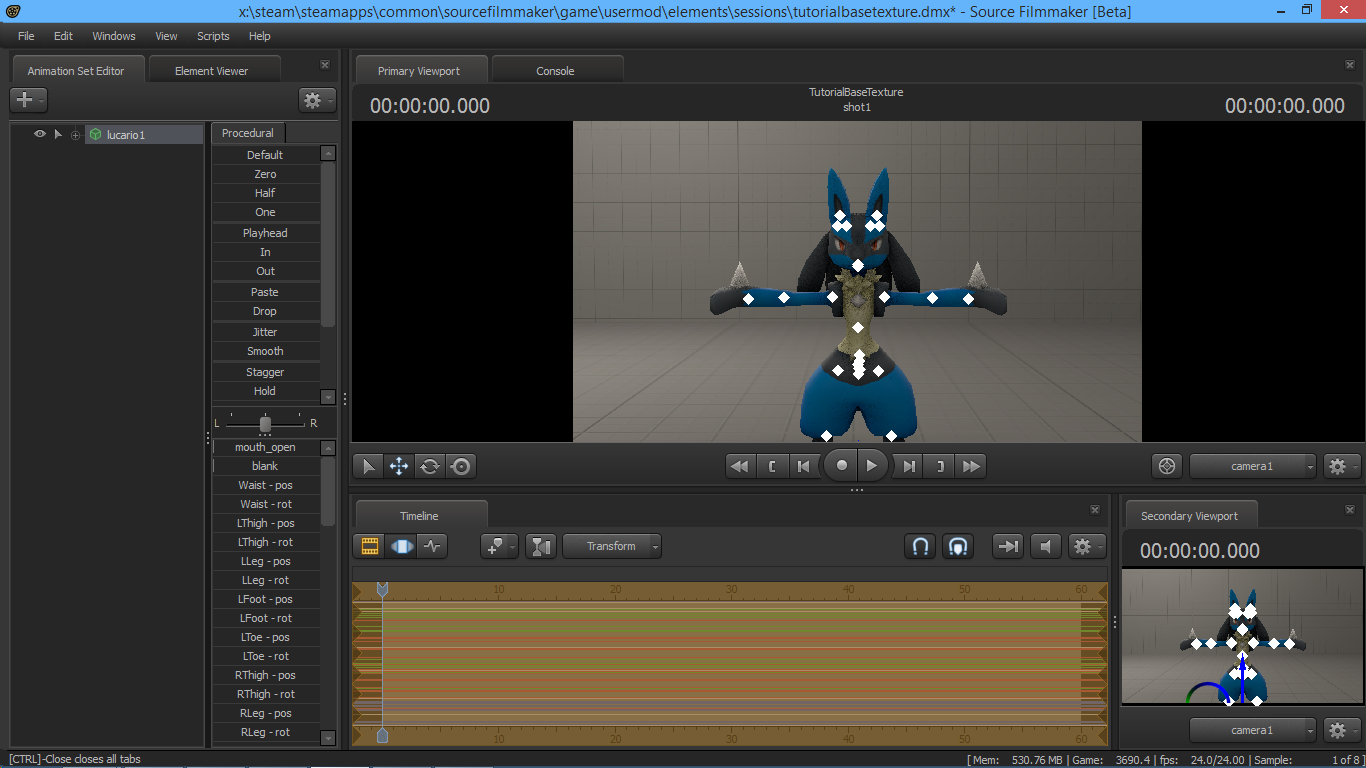Screen dimensions: 1366x768
Task: Toggle visibility eye for lucario1
Action: pyautogui.click(x=40, y=134)
